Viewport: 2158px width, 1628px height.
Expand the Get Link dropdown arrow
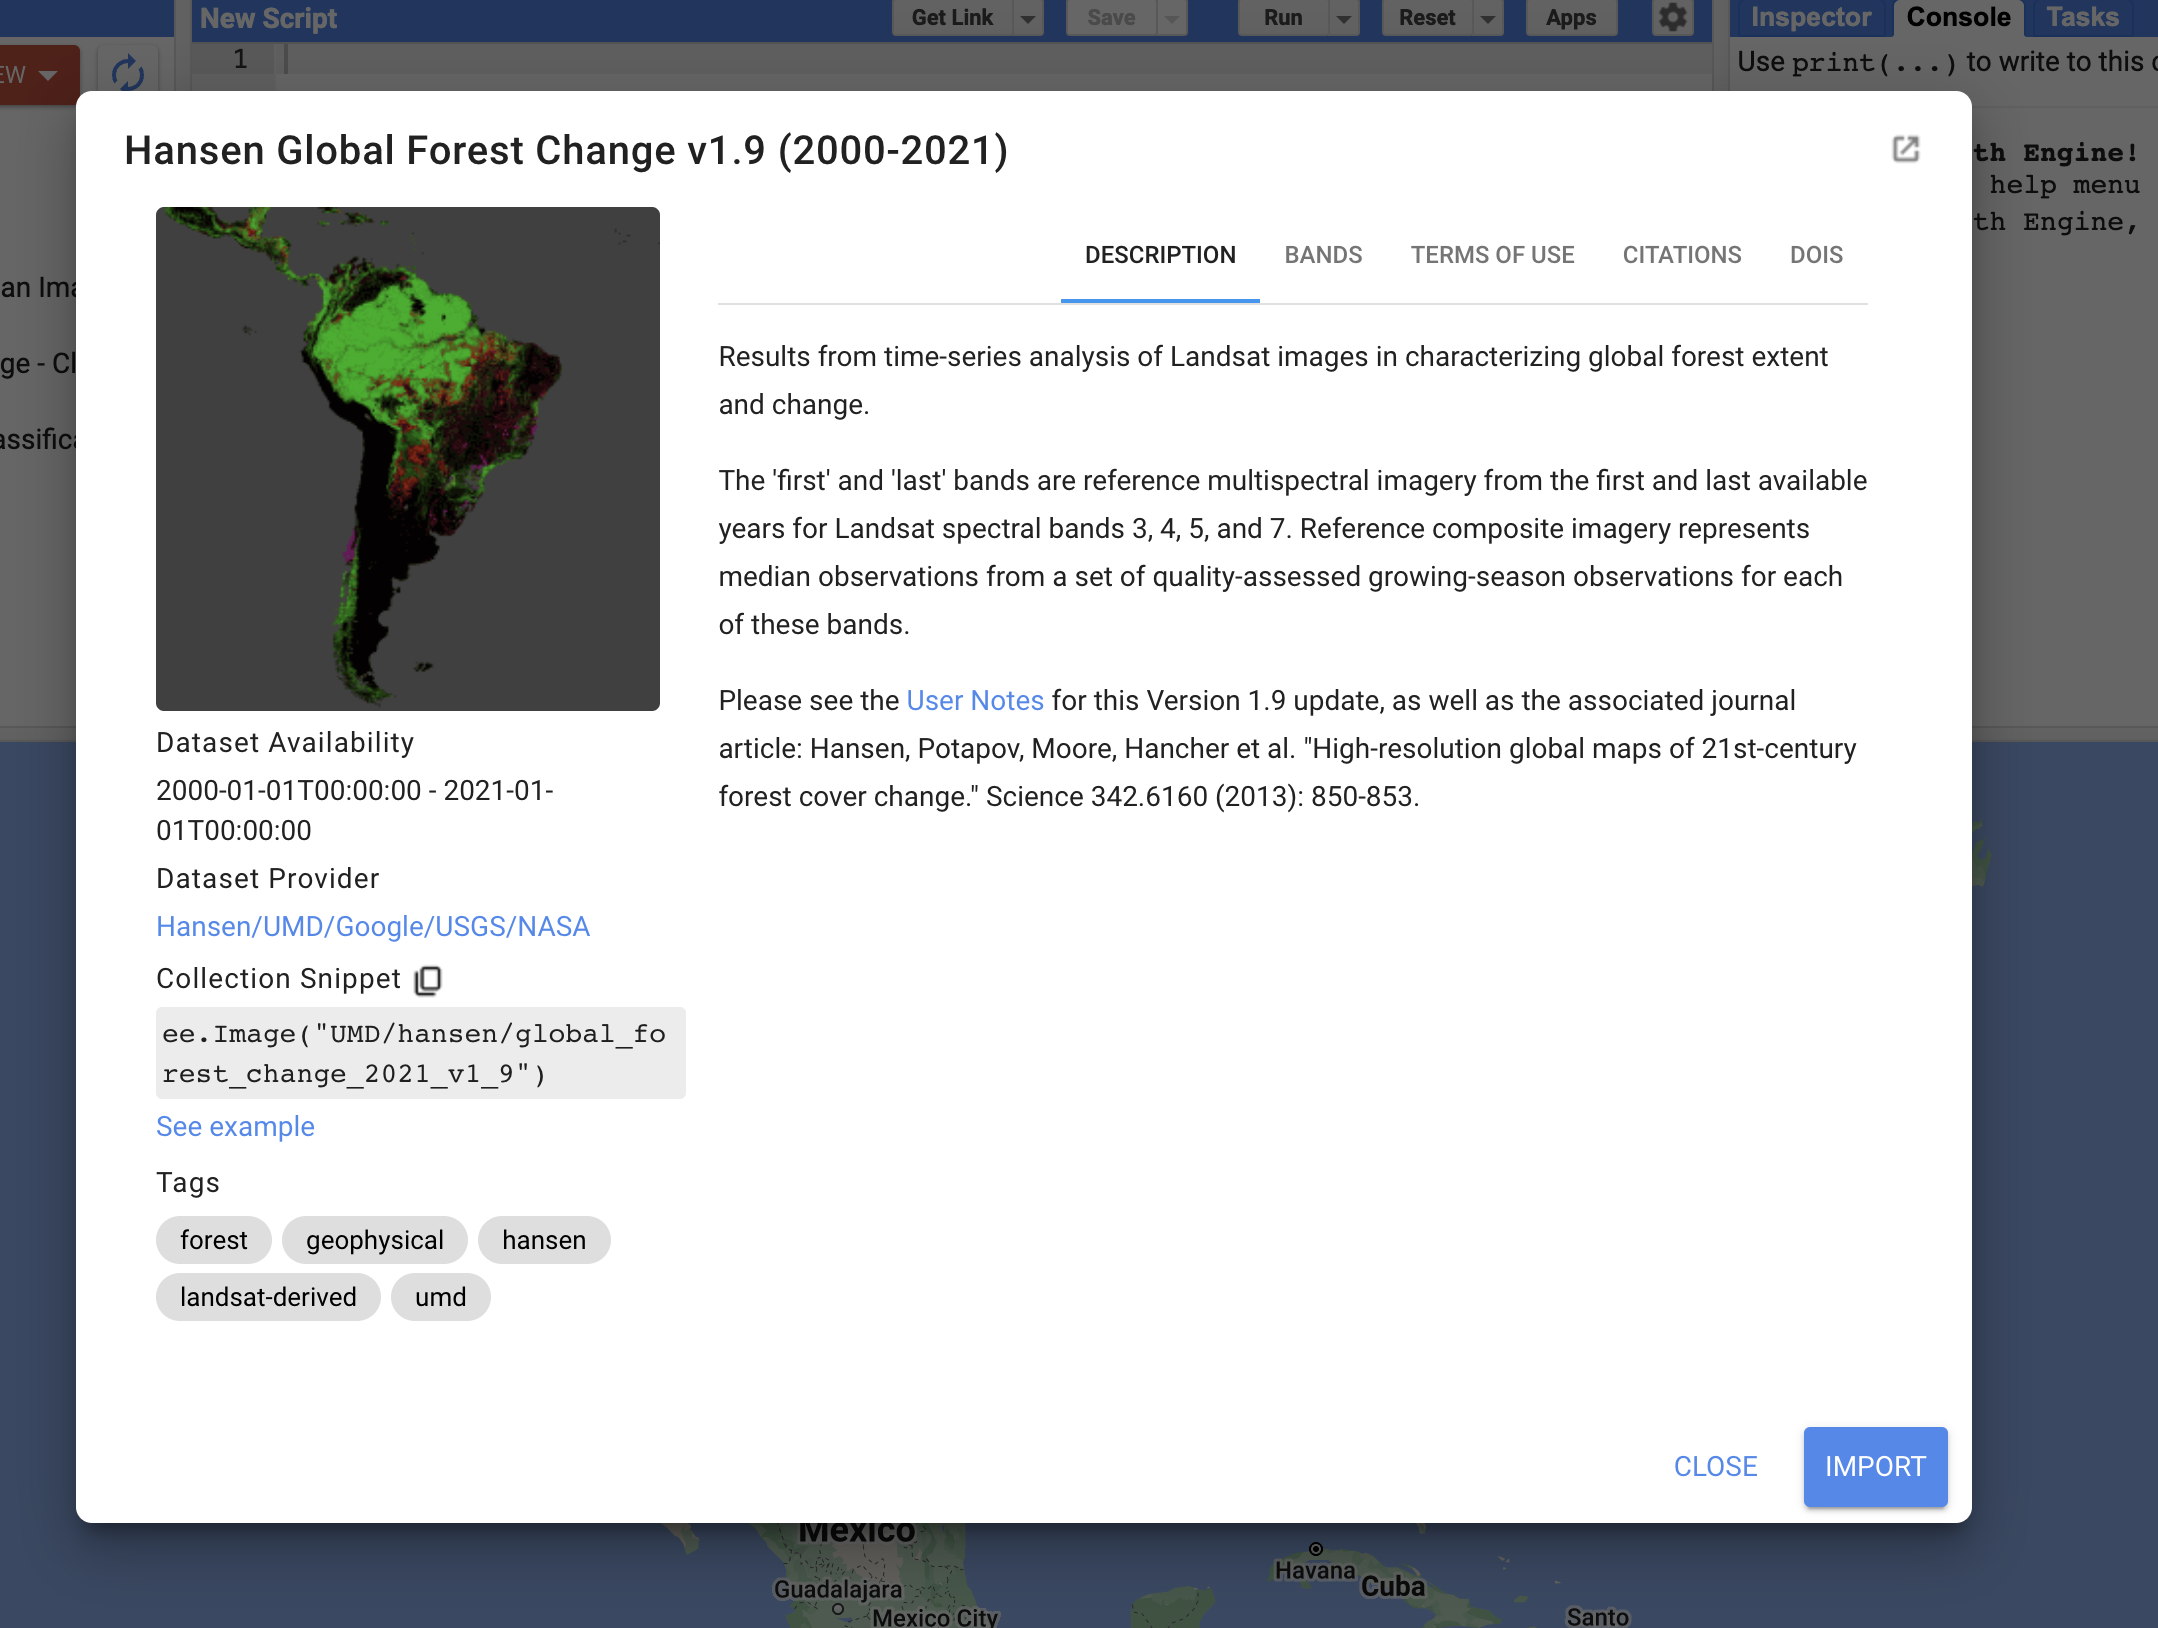[x=1028, y=18]
